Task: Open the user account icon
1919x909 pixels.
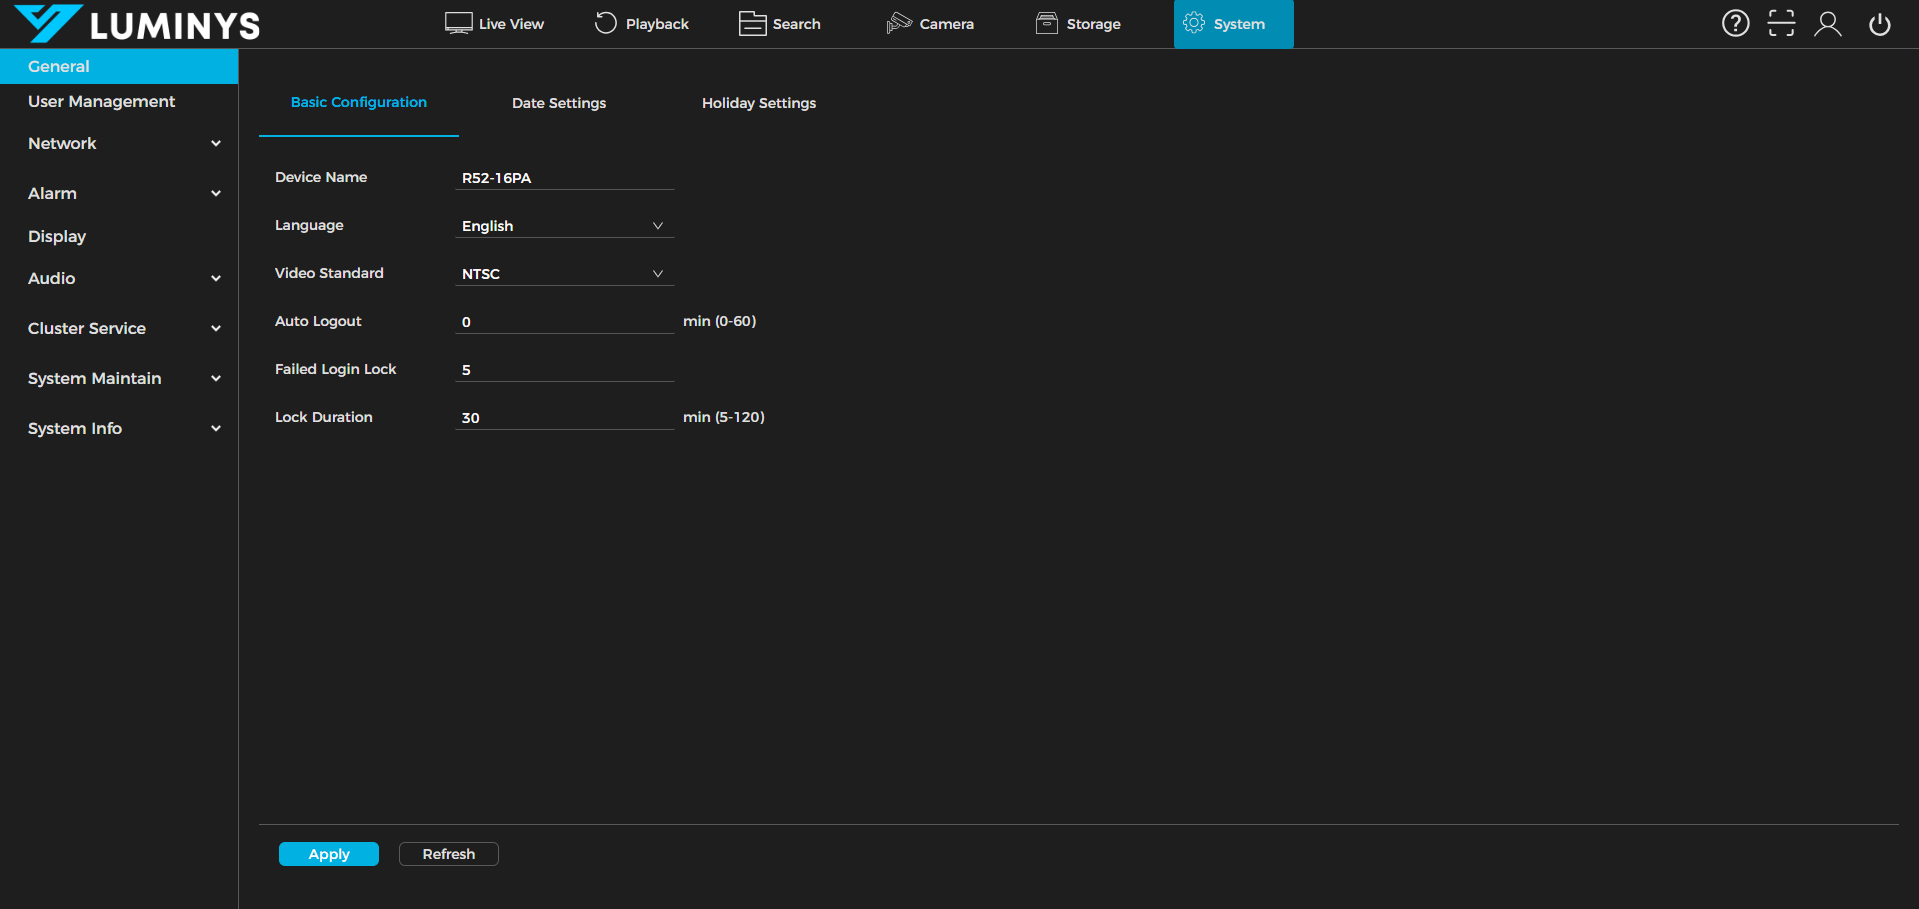Action: click(1827, 24)
